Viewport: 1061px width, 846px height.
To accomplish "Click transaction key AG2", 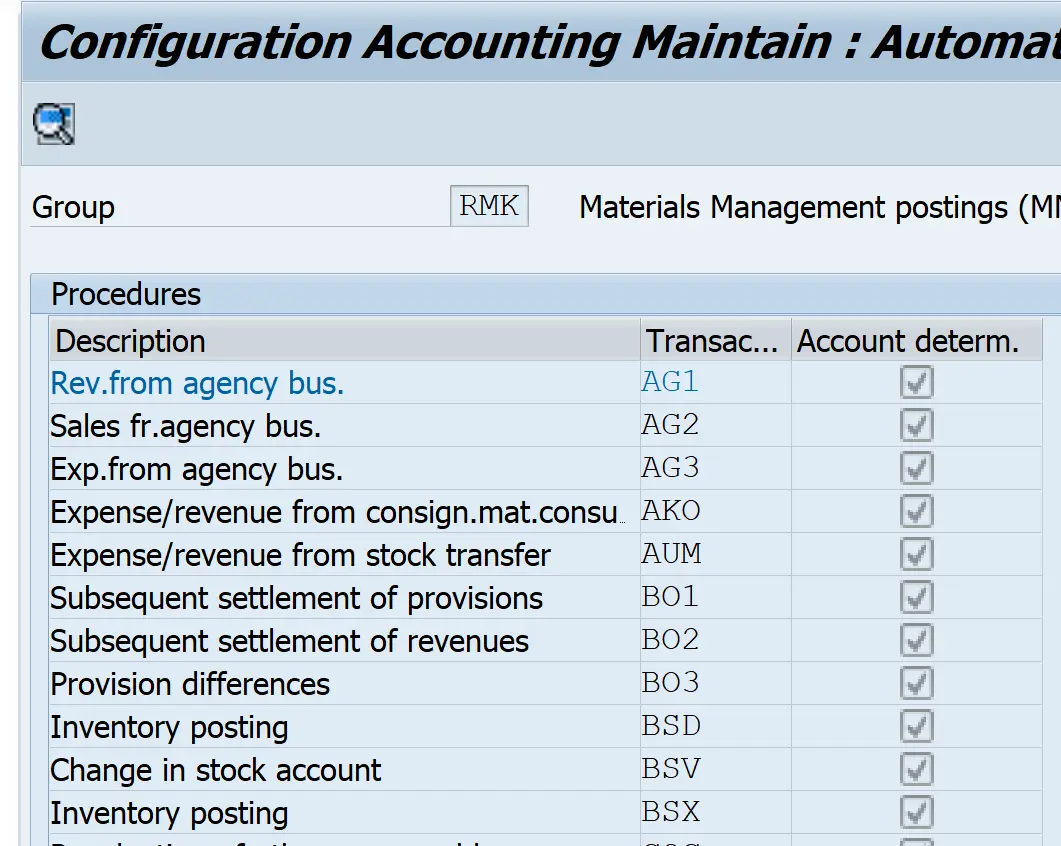I will pyautogui.click(x=670, y=425).
